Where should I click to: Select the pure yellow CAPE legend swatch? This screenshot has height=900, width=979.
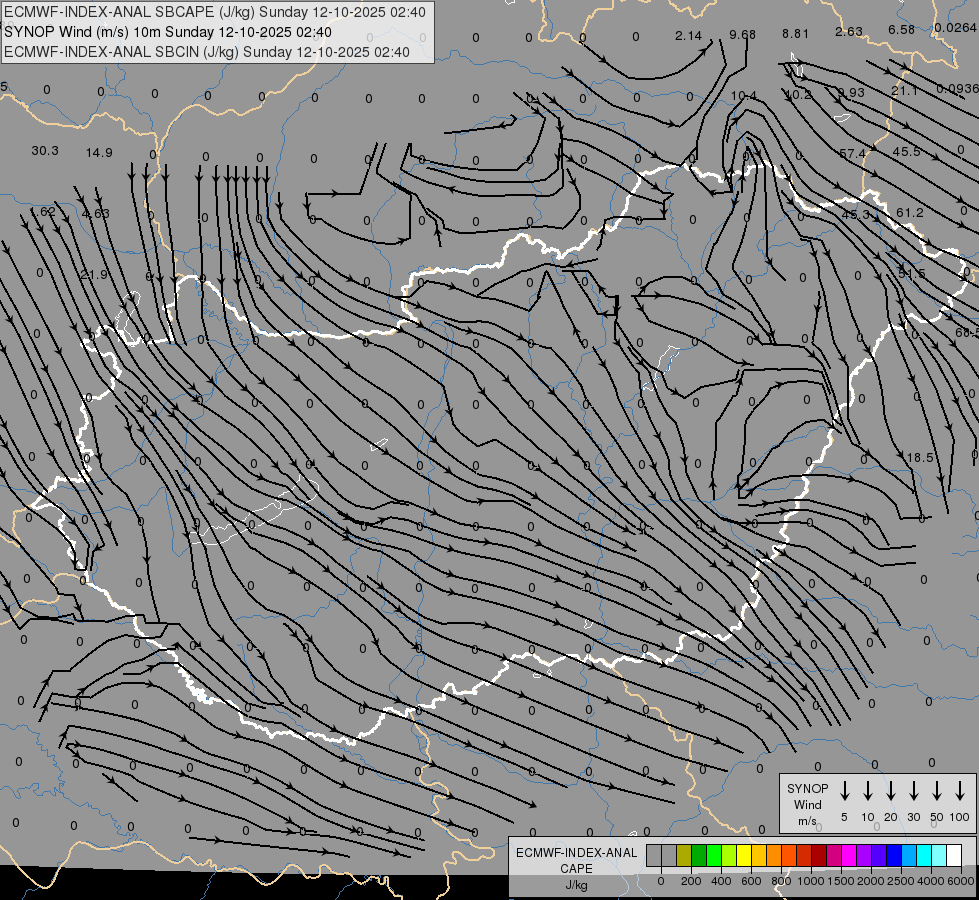(x=744, y=855)
